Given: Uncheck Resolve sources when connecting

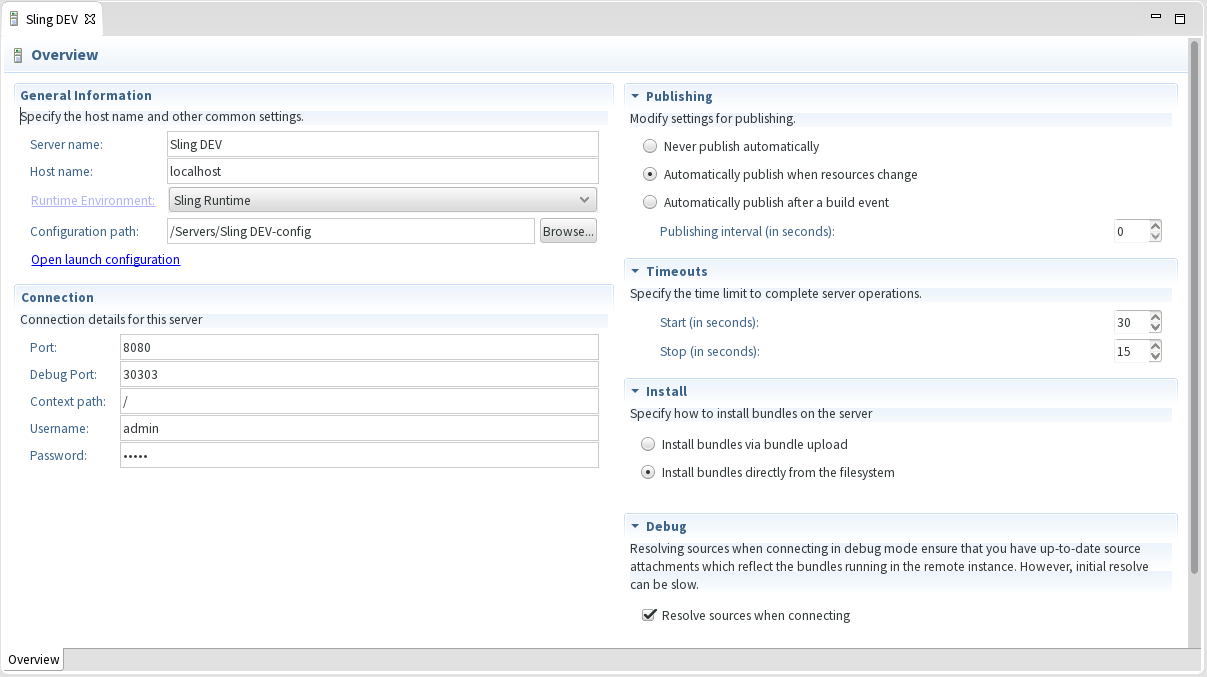Looking at the screenshot, I should coord(648,615).
